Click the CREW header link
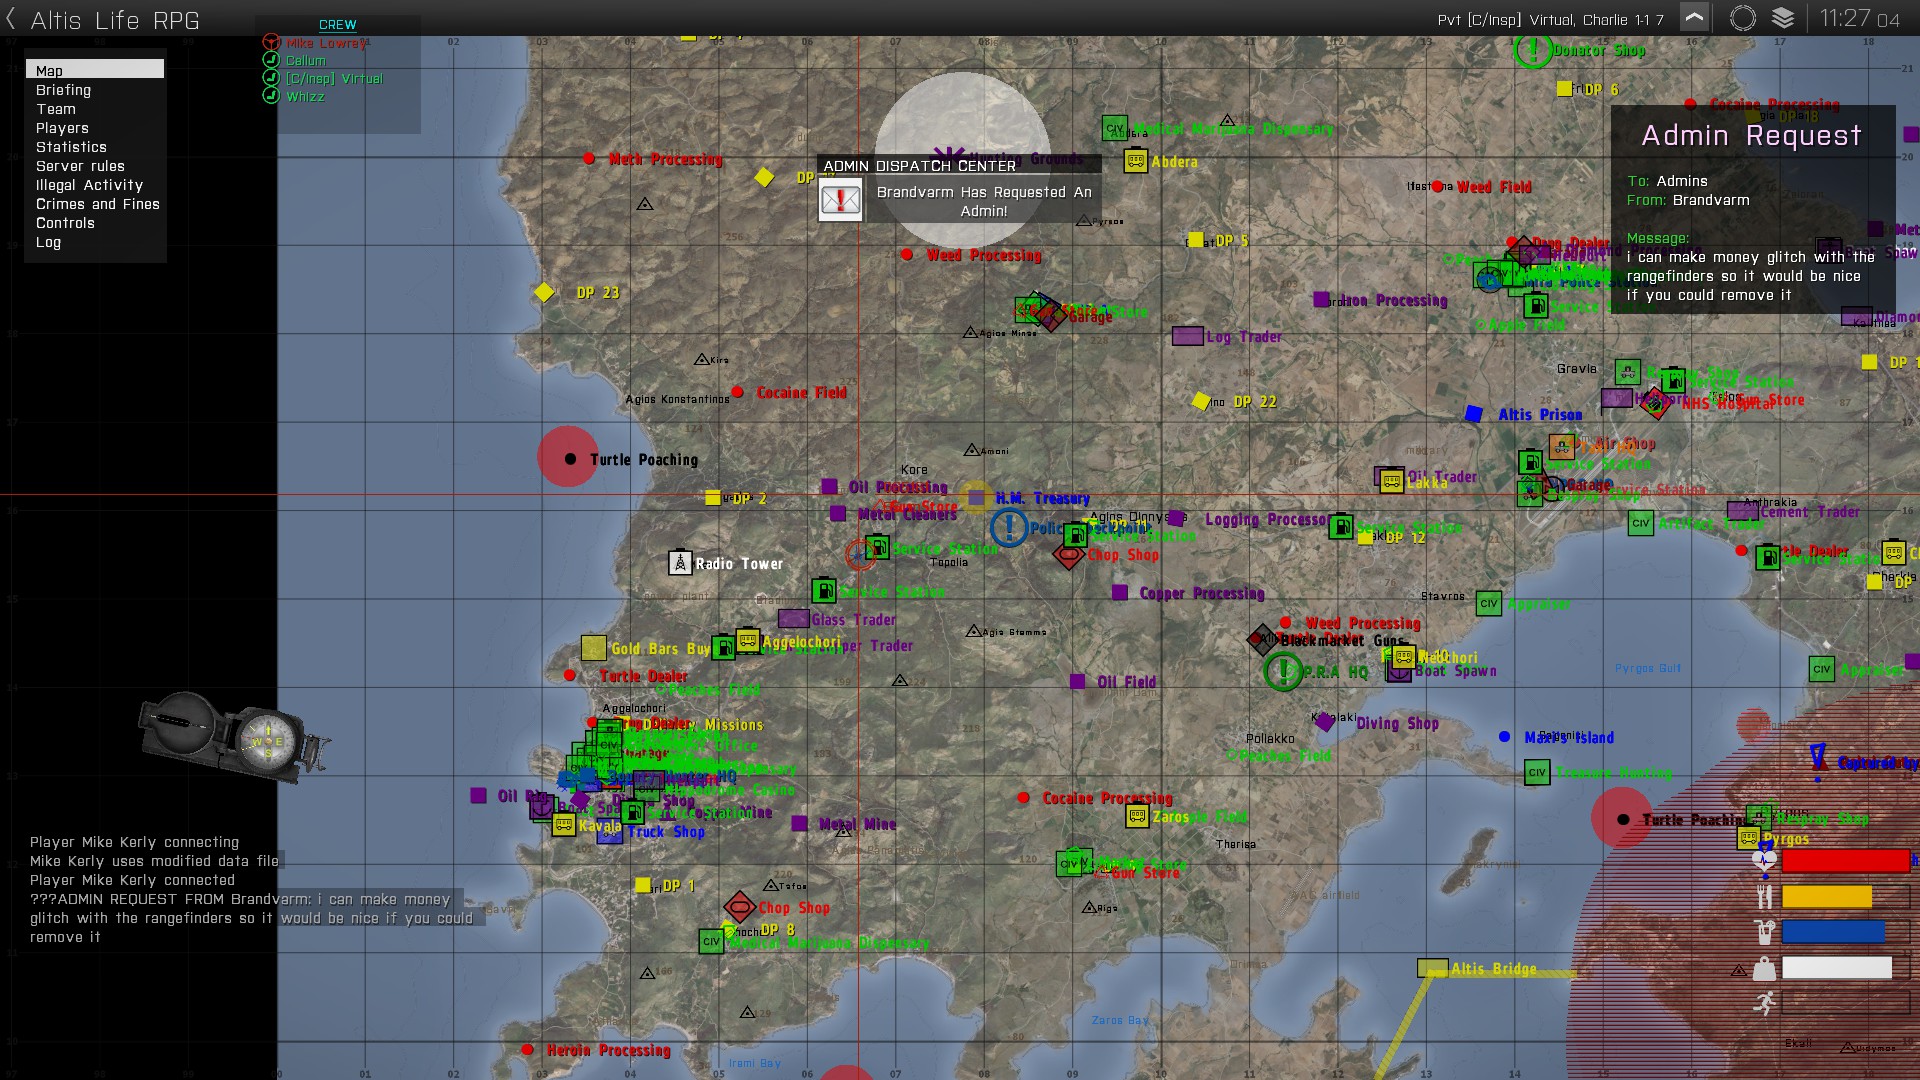The width and height of the screenshot is (1920, 1080). pyautogui.click(x=337, y=24)
